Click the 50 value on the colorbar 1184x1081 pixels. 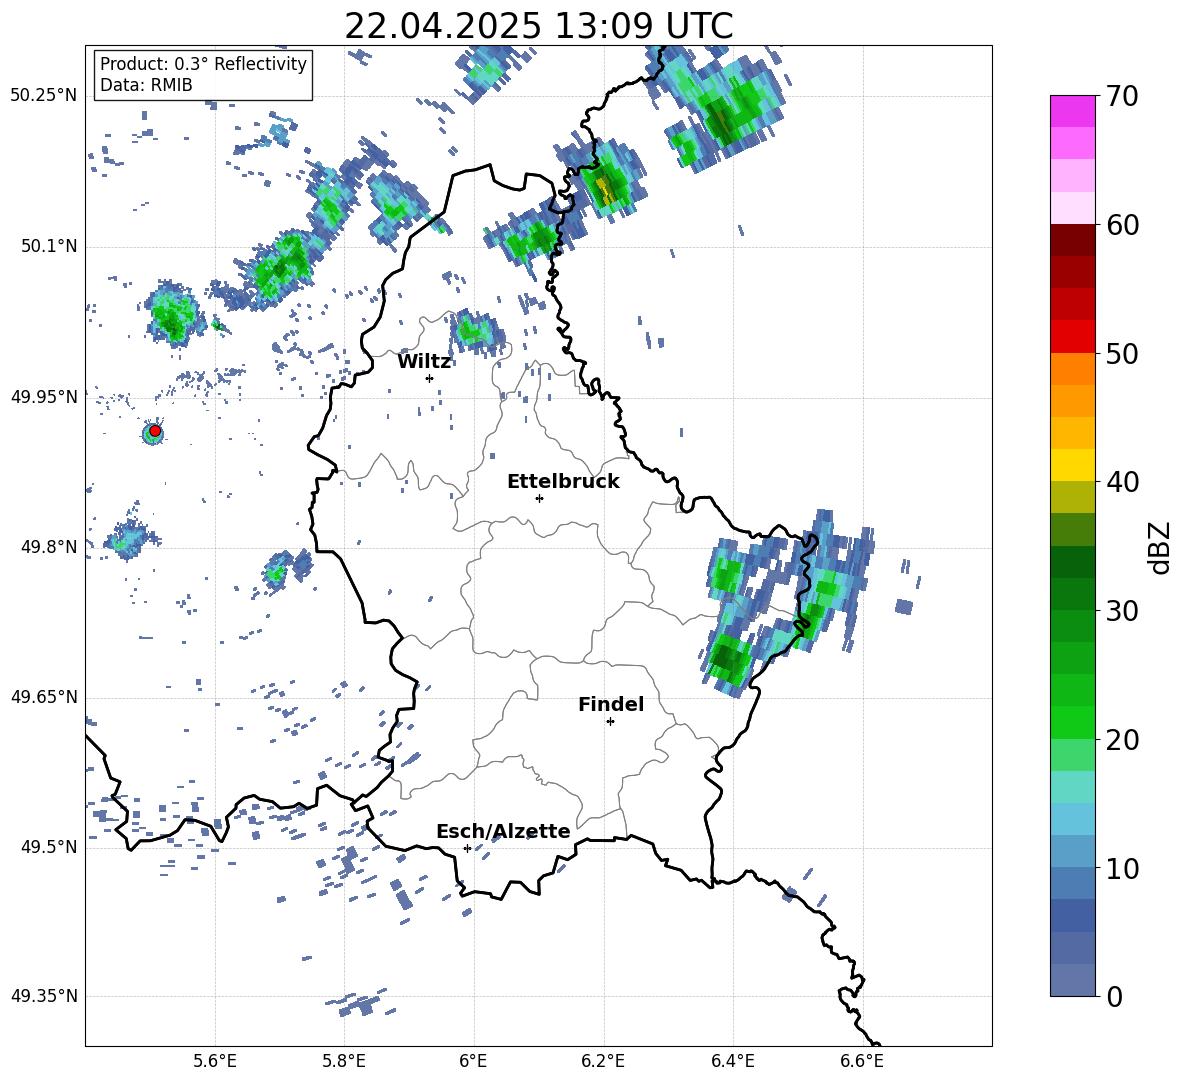pyautogui.click(x=1123, y=354)
